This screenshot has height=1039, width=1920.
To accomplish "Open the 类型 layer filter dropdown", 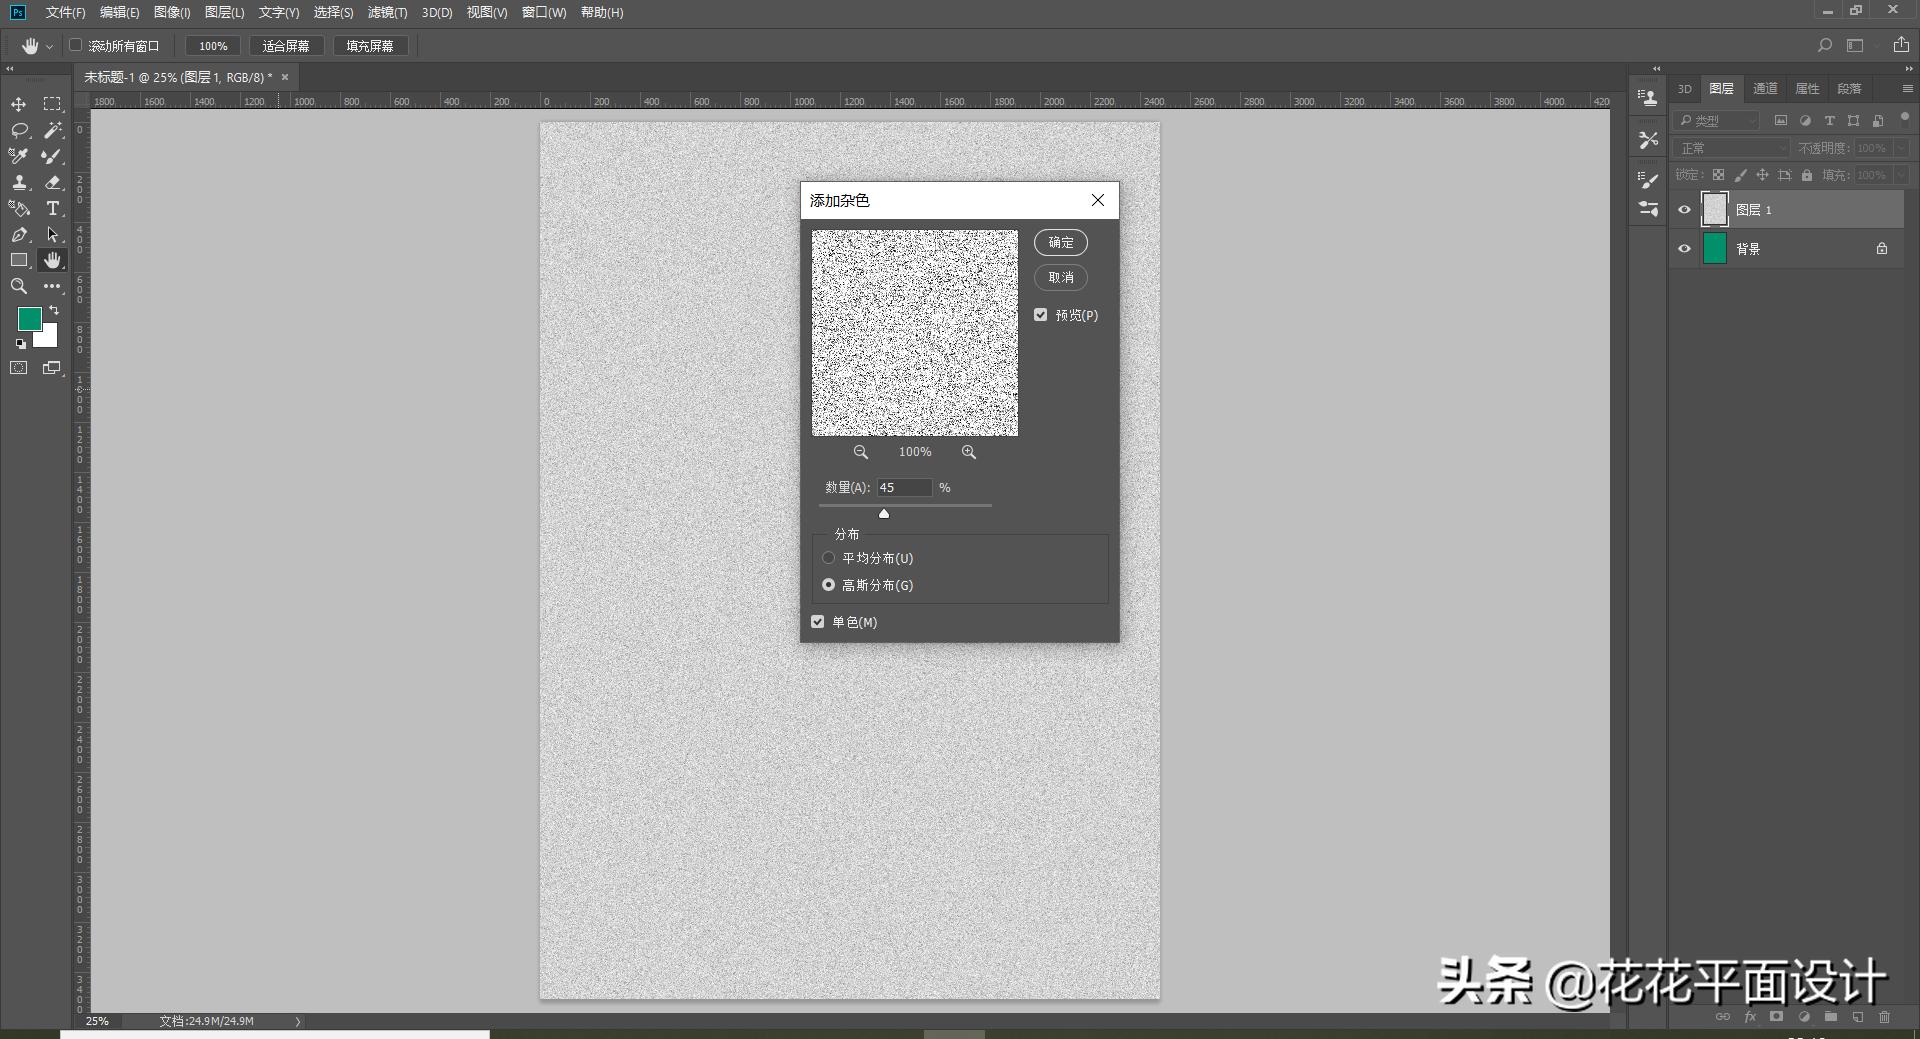I will [x=1716, y=120].
